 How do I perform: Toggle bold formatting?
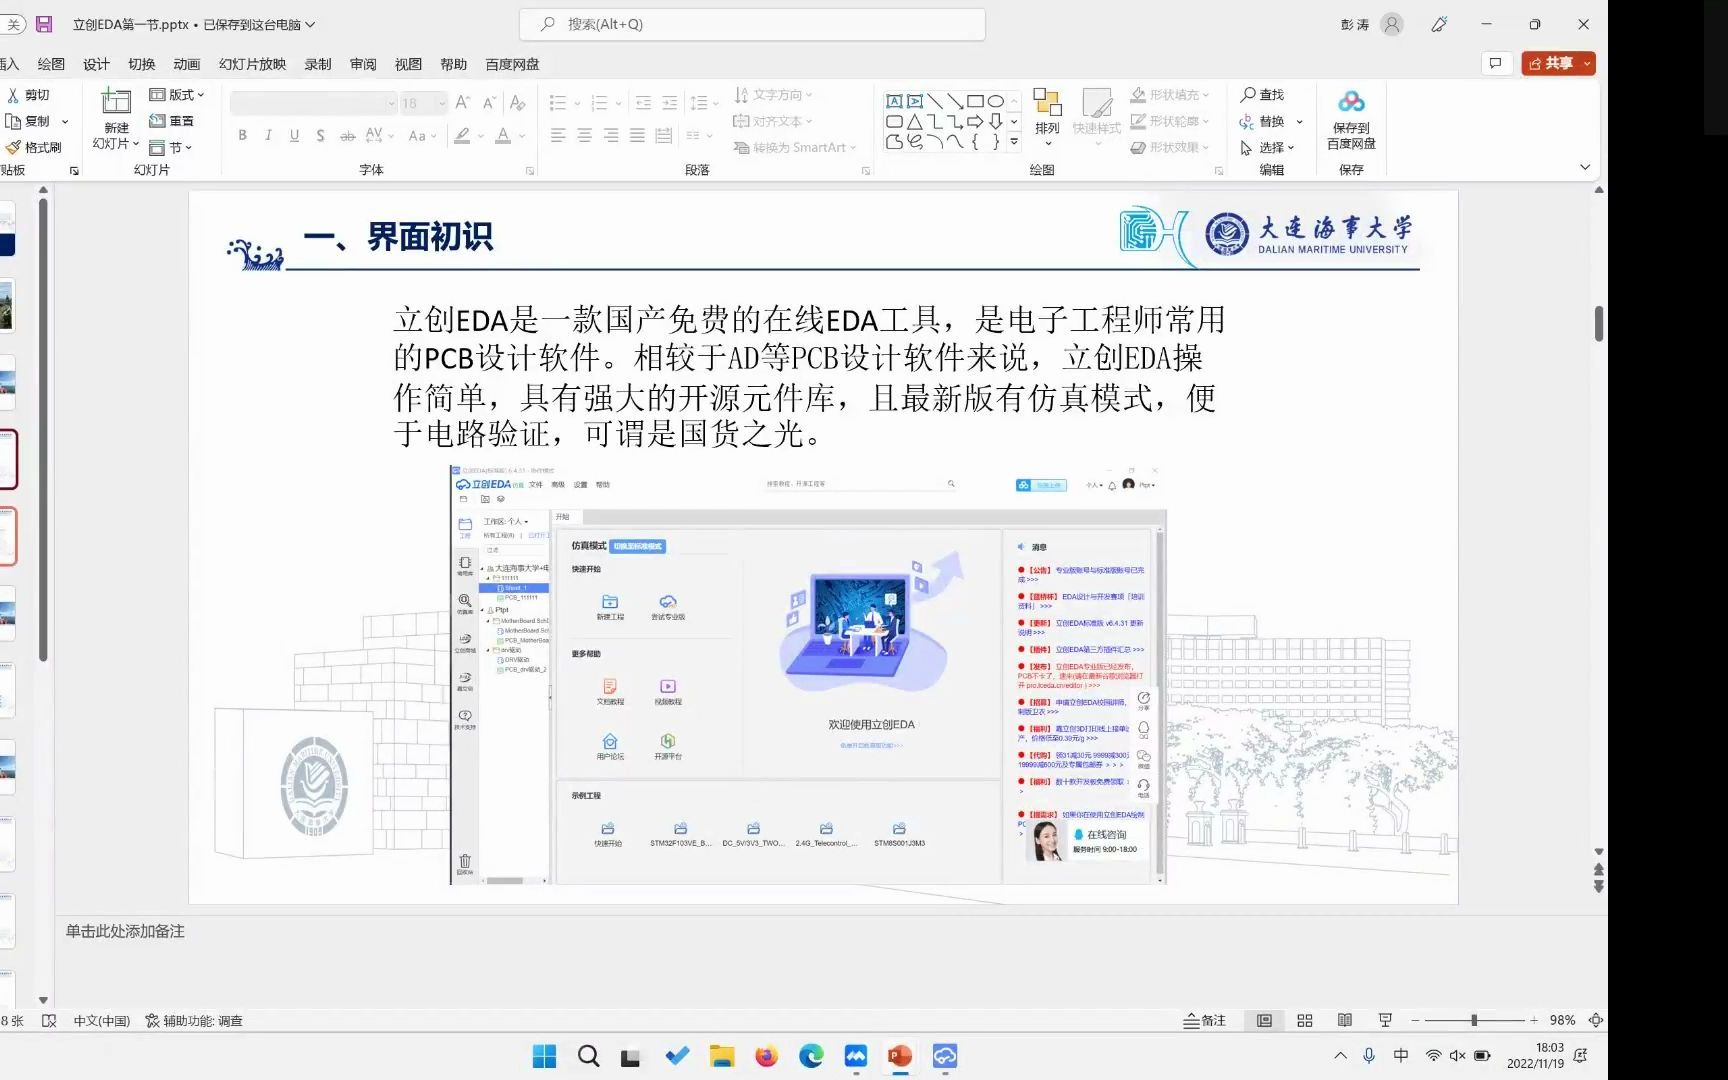coord(241,134)
